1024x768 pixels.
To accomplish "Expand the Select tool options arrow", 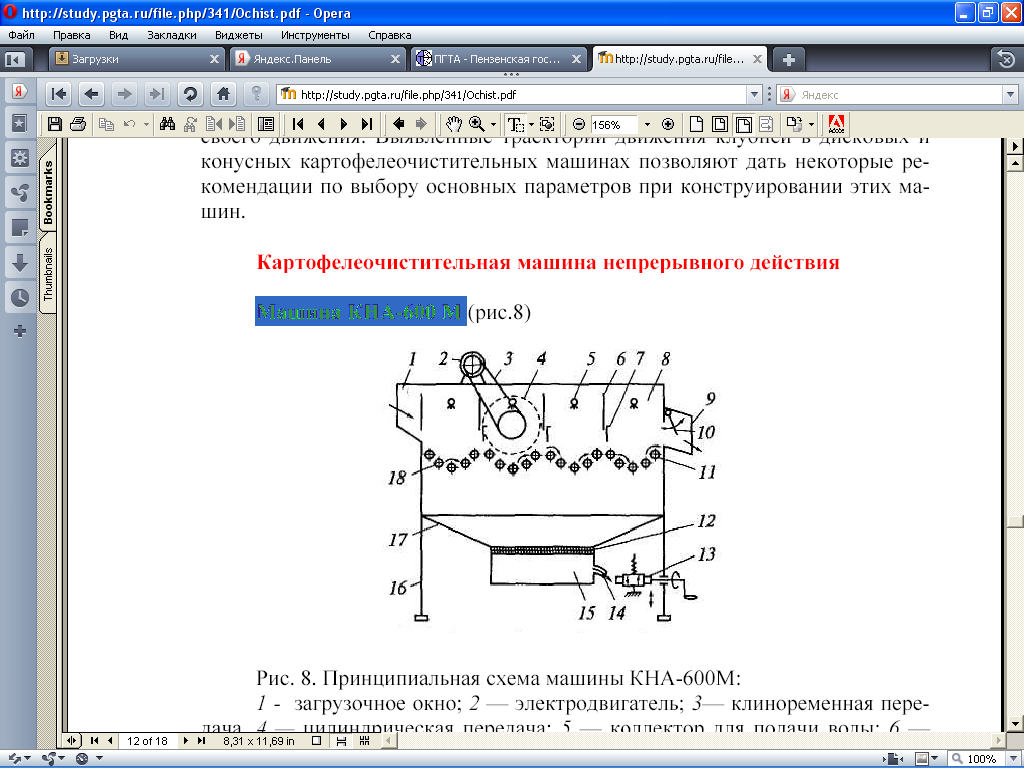I will pyautogui.click(x=531, y=124).
